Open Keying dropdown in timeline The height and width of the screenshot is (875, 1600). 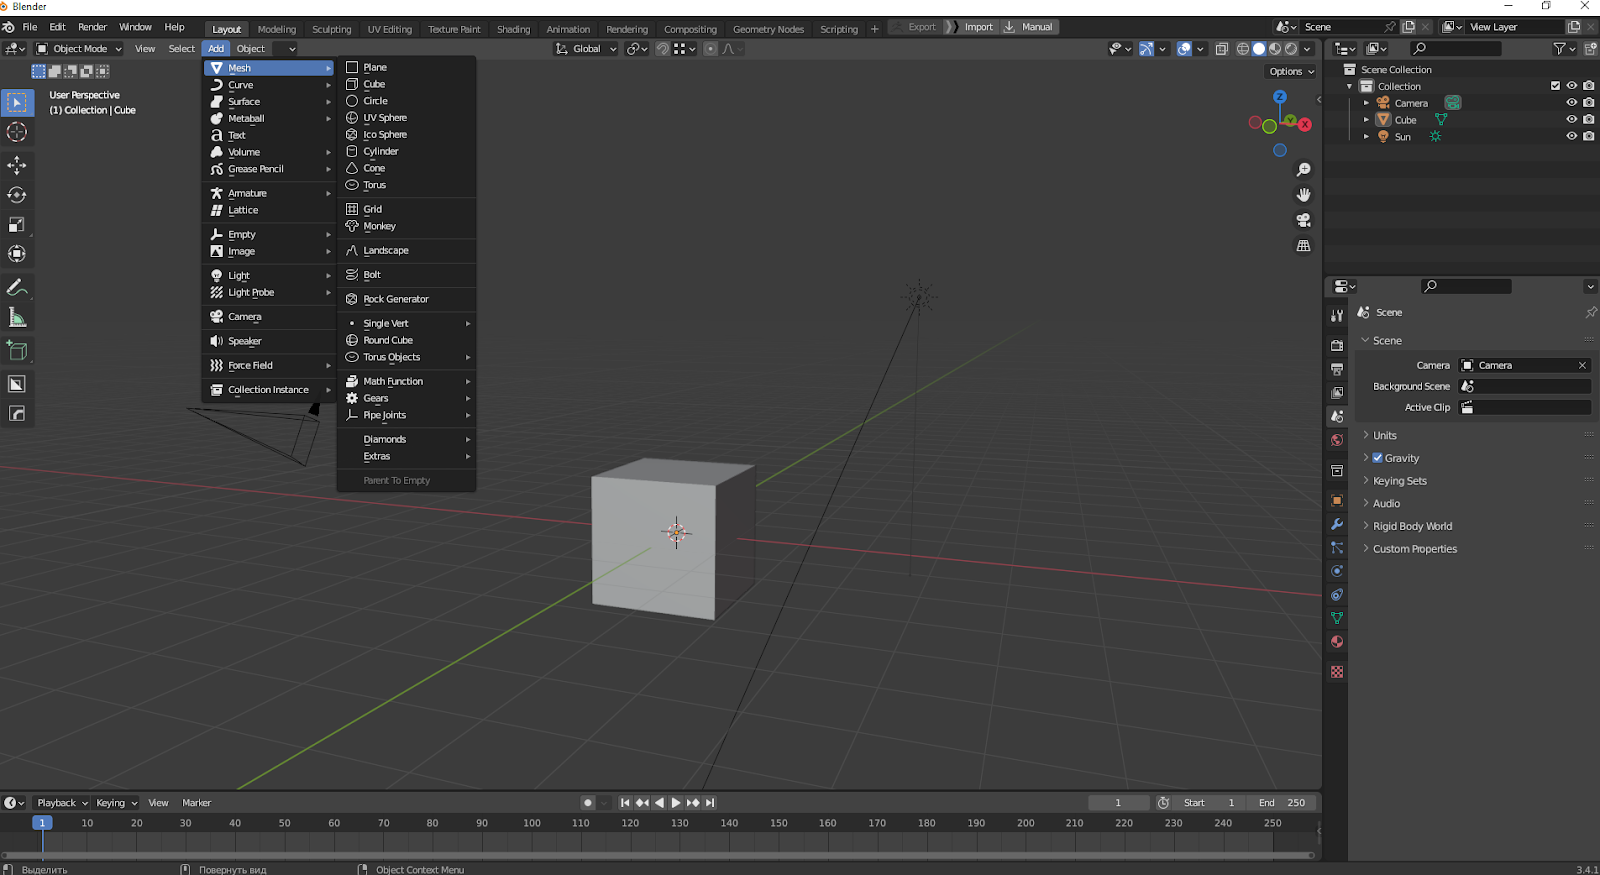pos(116,803)
